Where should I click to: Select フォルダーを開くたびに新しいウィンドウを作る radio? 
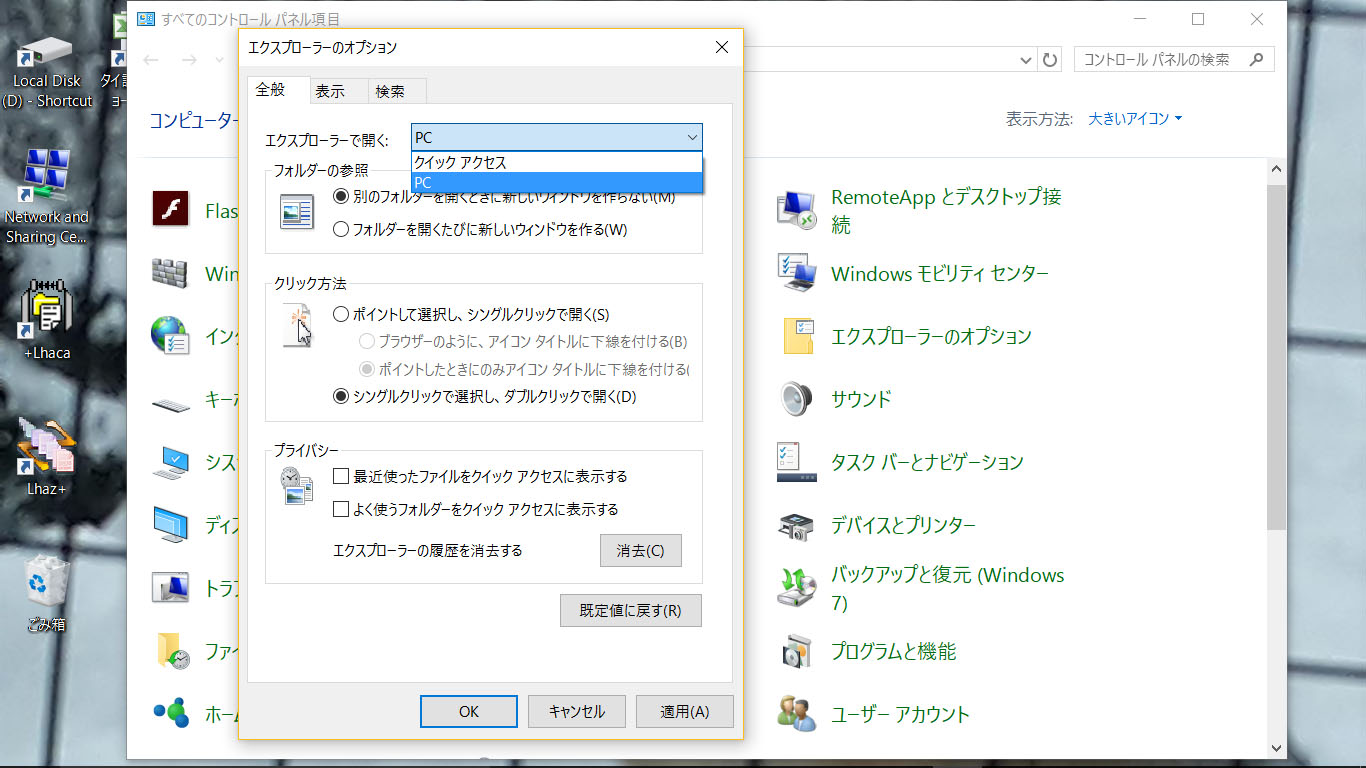[341, 229]
